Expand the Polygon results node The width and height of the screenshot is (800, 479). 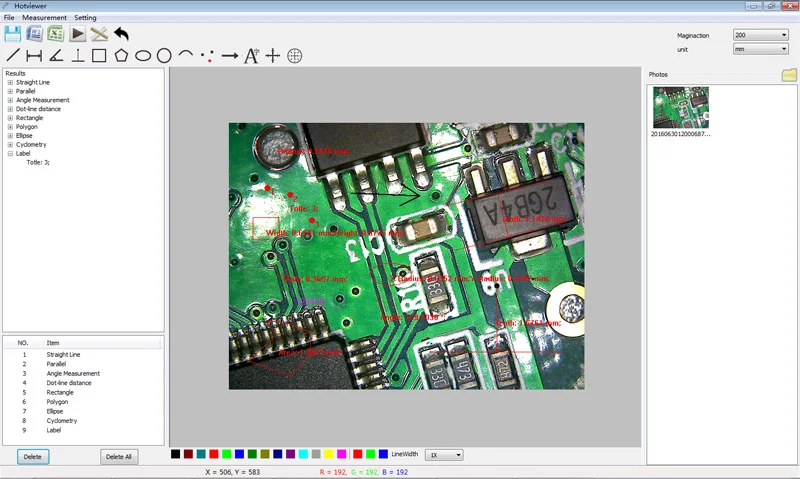tap(10, 127)
